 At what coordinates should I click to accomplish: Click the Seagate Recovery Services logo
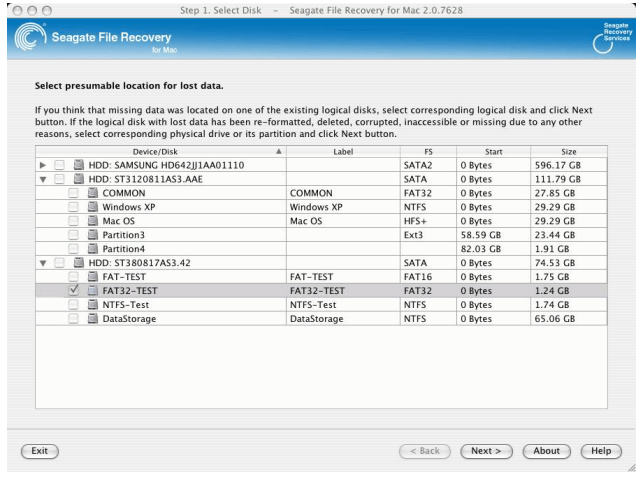coord(612,38)
